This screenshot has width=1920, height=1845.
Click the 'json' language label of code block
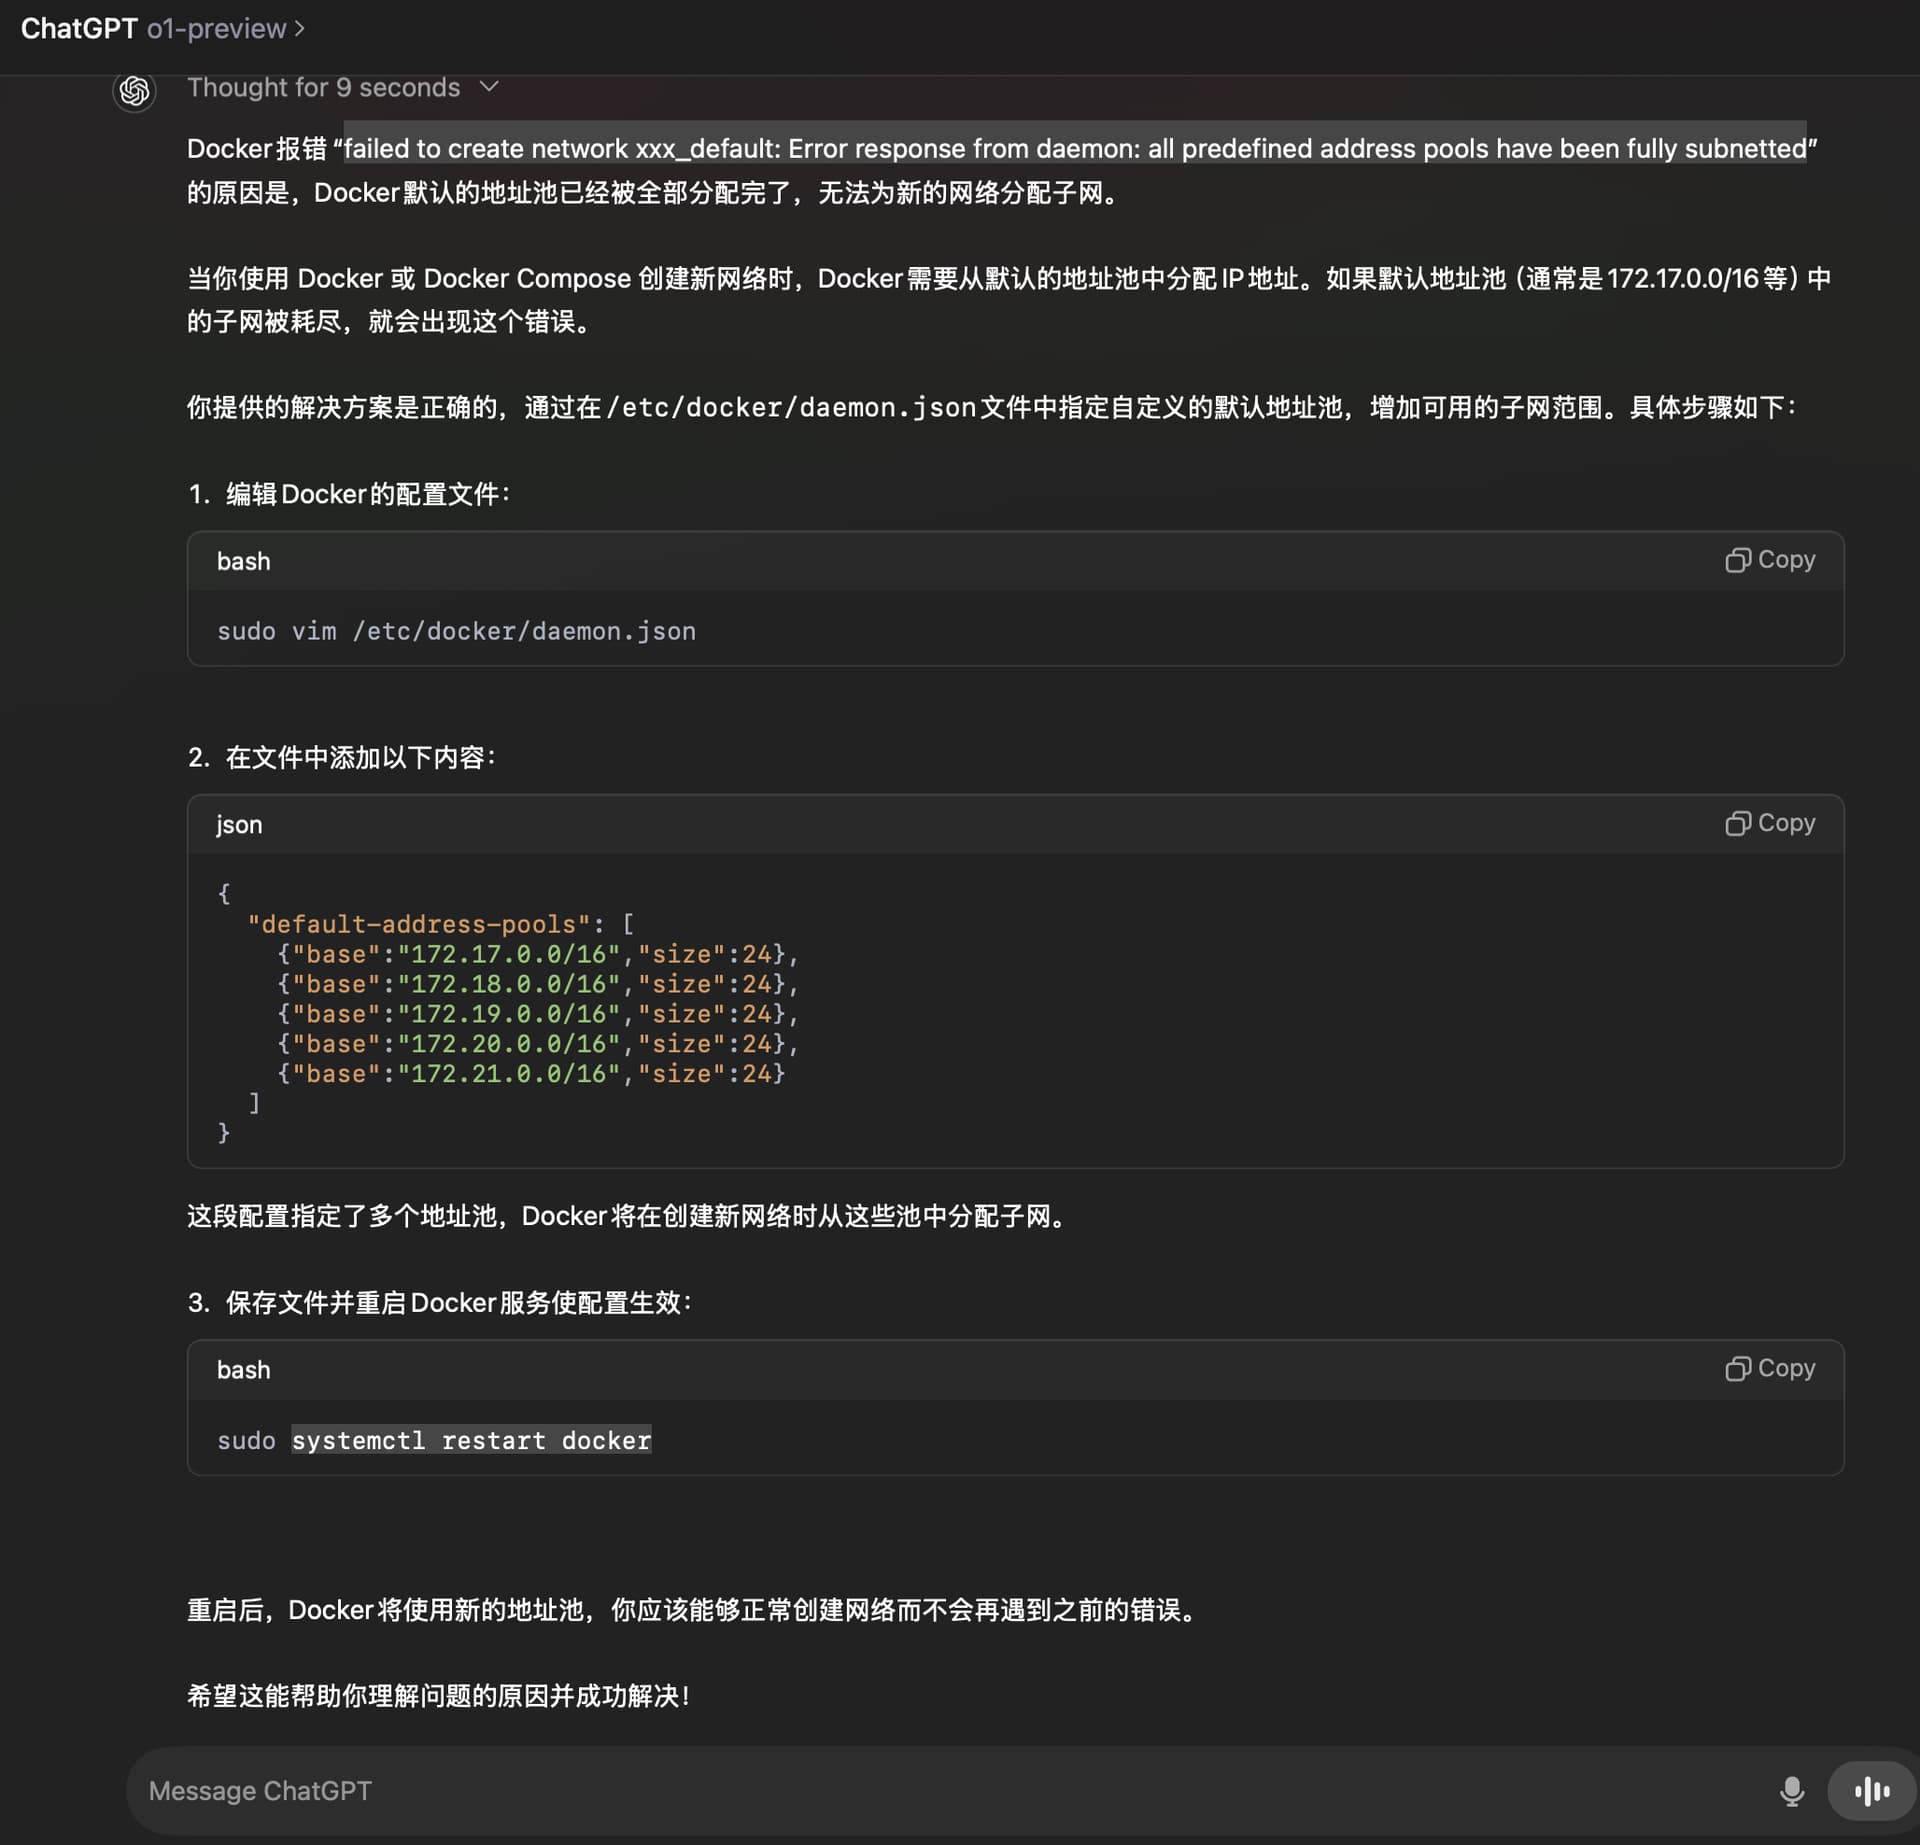pyautogui.click(x=240, y=824)
